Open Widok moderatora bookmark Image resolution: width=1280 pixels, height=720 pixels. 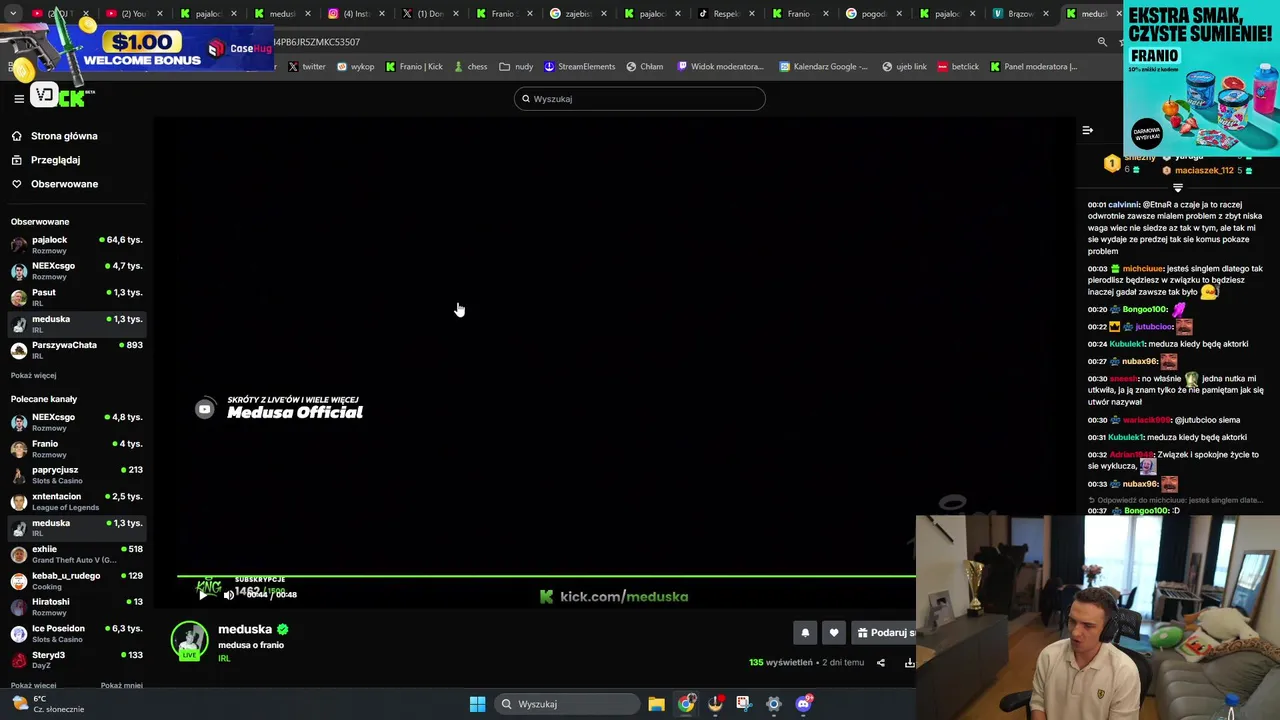click(720, 67)
